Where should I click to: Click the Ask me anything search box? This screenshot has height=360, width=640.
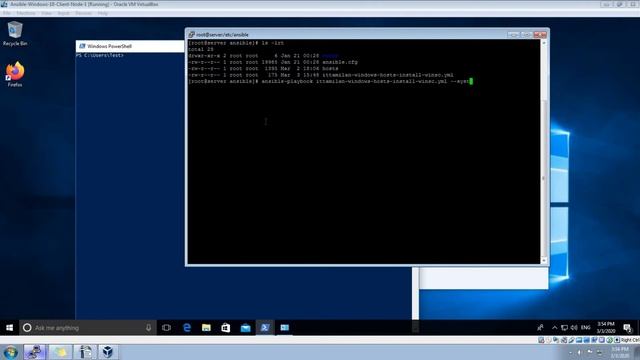[88, 328]
